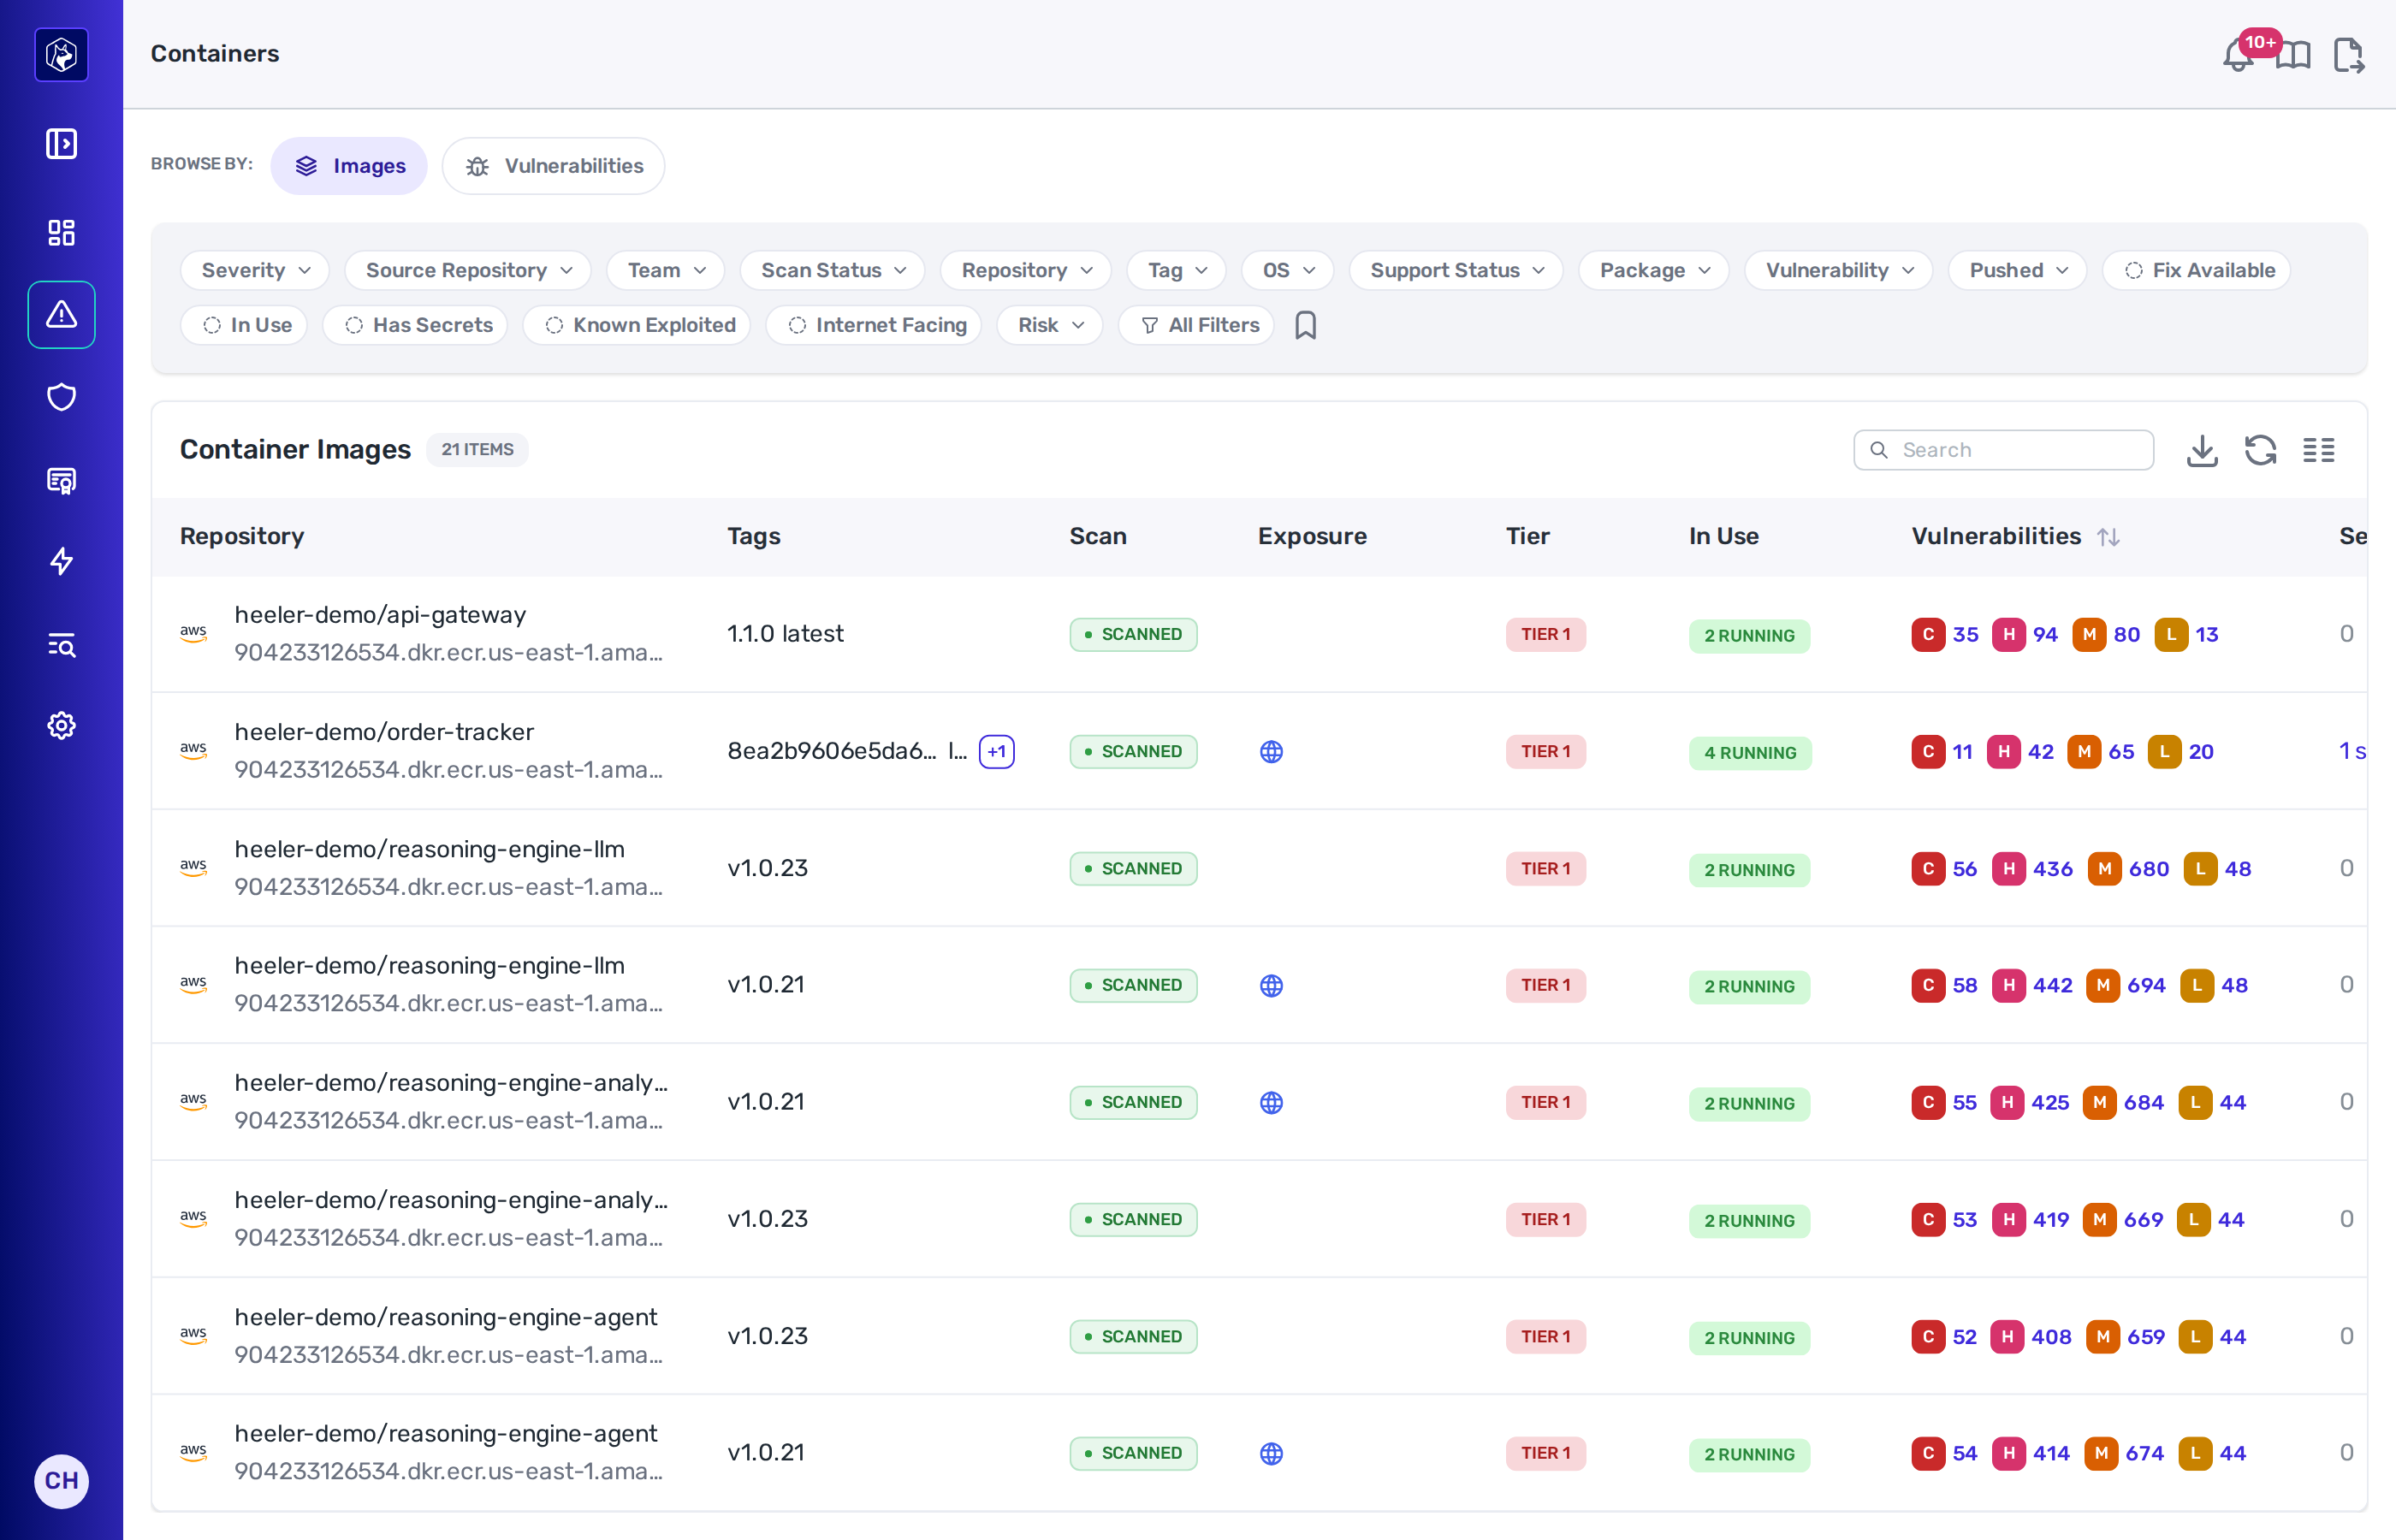Open the Scan Status dropdown
The height and width of the screenshot is (1540, 2396).
coord(833,270)
